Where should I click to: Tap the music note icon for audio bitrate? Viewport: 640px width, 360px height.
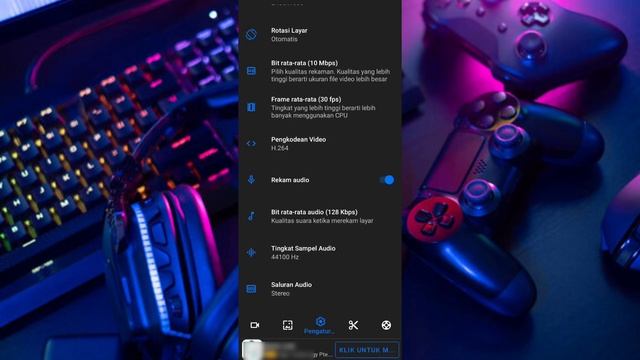click(x=251, y=216)
